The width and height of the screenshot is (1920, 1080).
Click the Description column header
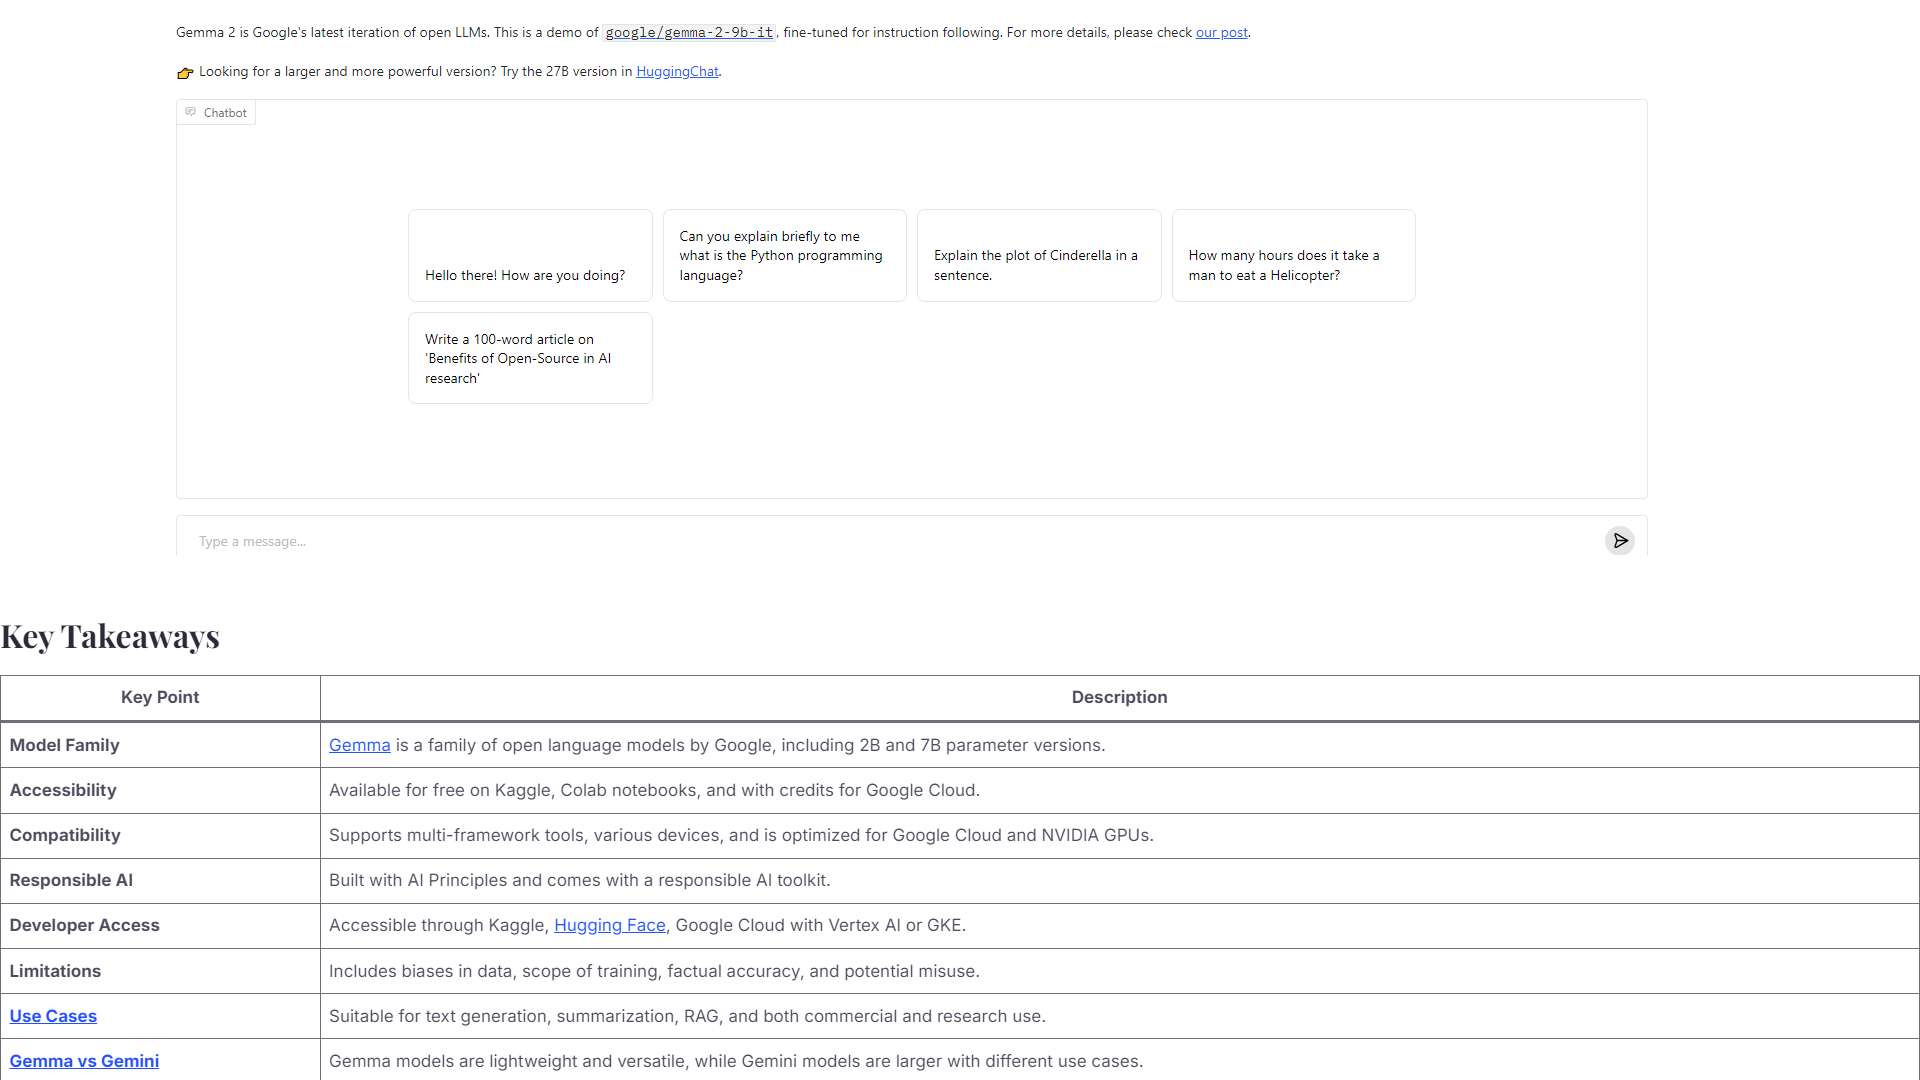pos(1119,697)
